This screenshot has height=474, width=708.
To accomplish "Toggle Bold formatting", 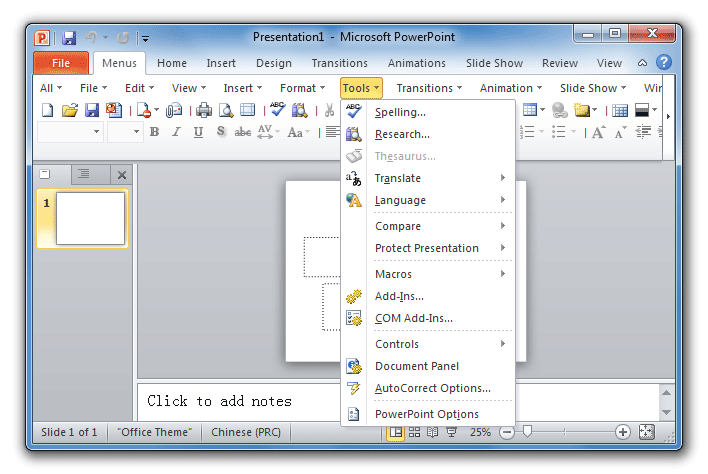I will tap(154, 132).
